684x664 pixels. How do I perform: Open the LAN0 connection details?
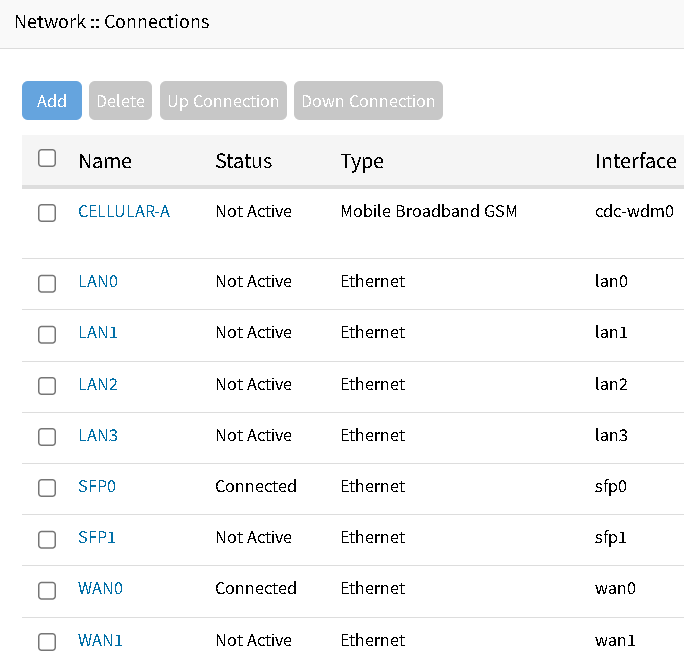pyautogui.click(x=98, y=282)
